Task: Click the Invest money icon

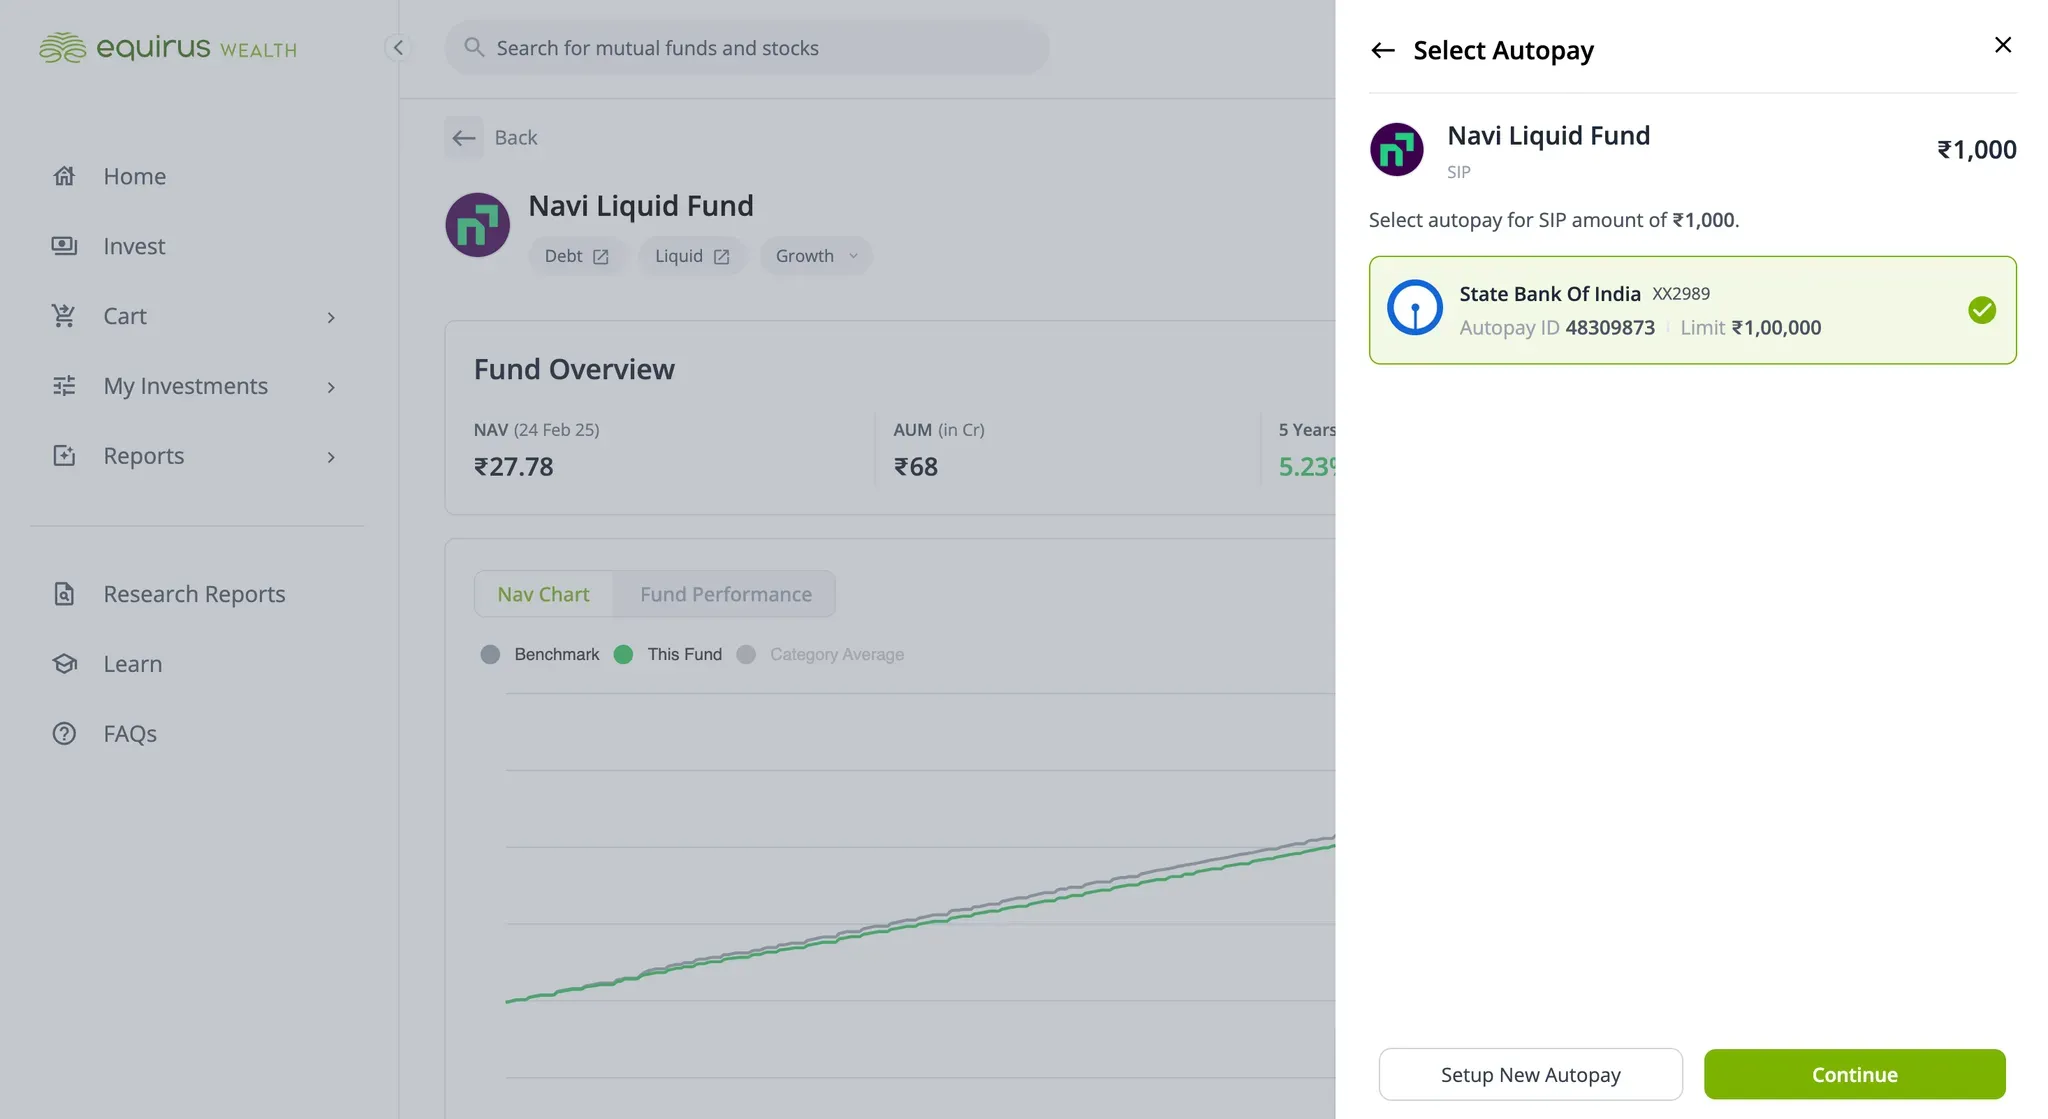Action: (x=64, y=246)
